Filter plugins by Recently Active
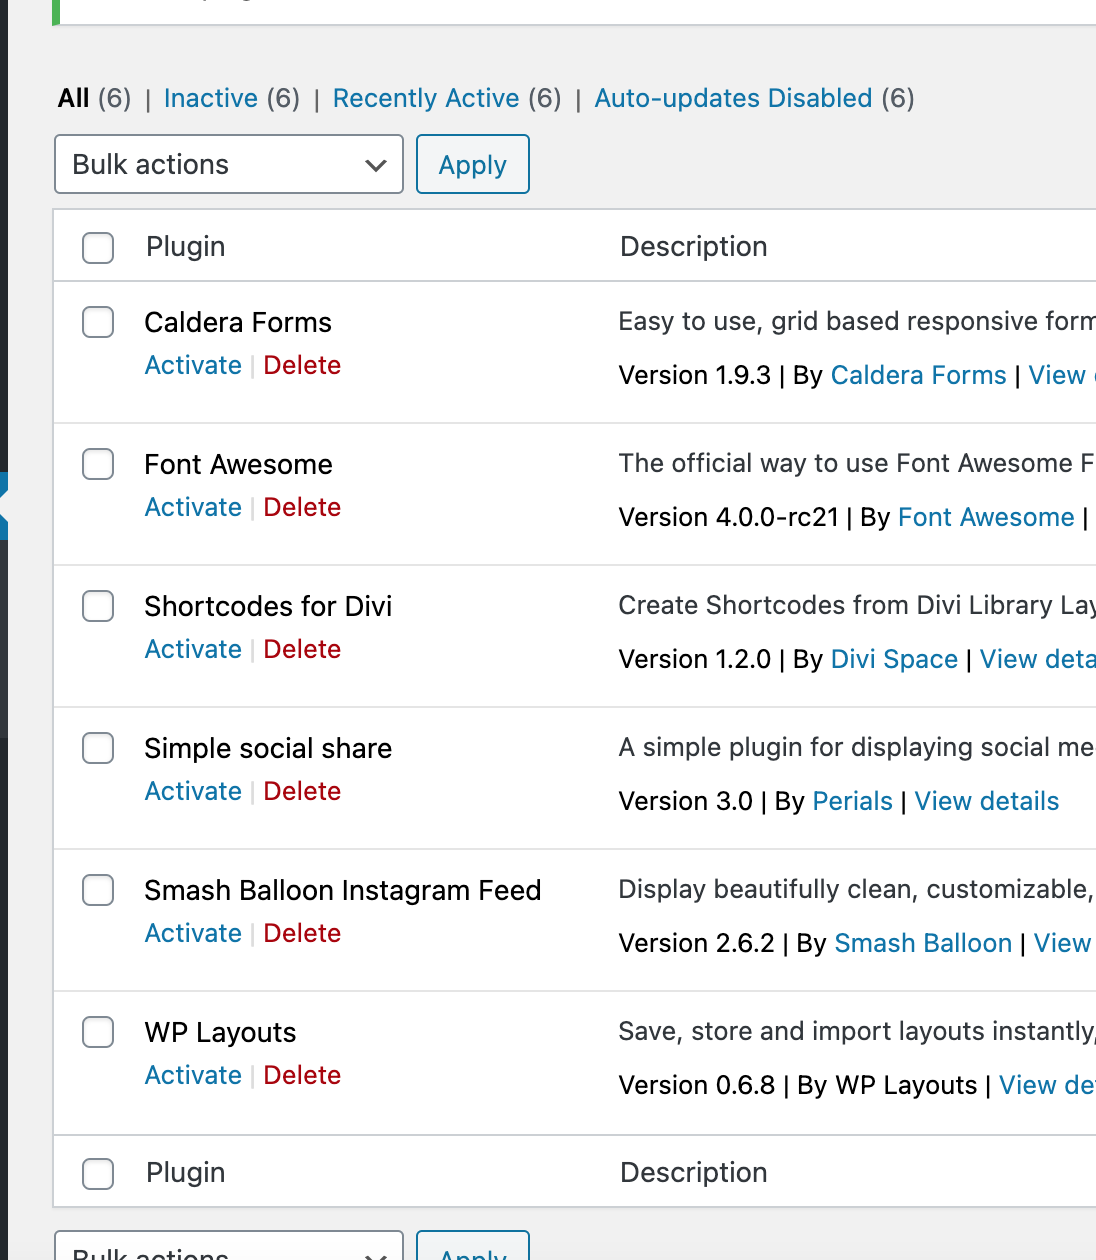Viewport: 1096px width, 1260px height. point(426,98)
